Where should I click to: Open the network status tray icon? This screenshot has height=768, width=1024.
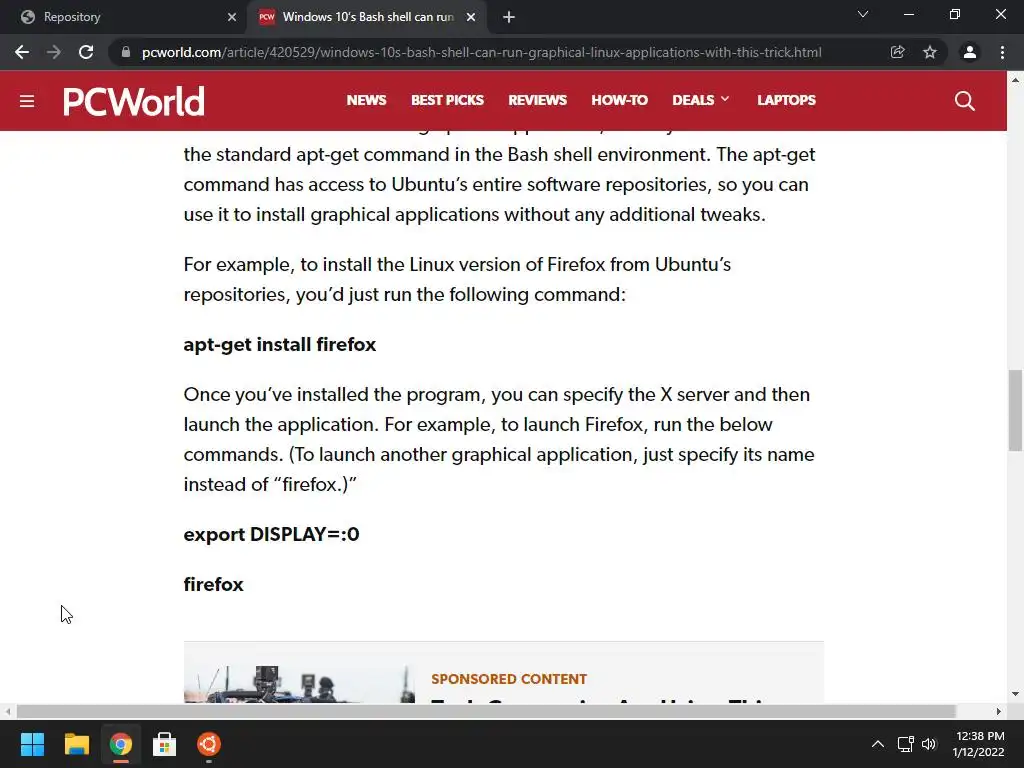906,744
